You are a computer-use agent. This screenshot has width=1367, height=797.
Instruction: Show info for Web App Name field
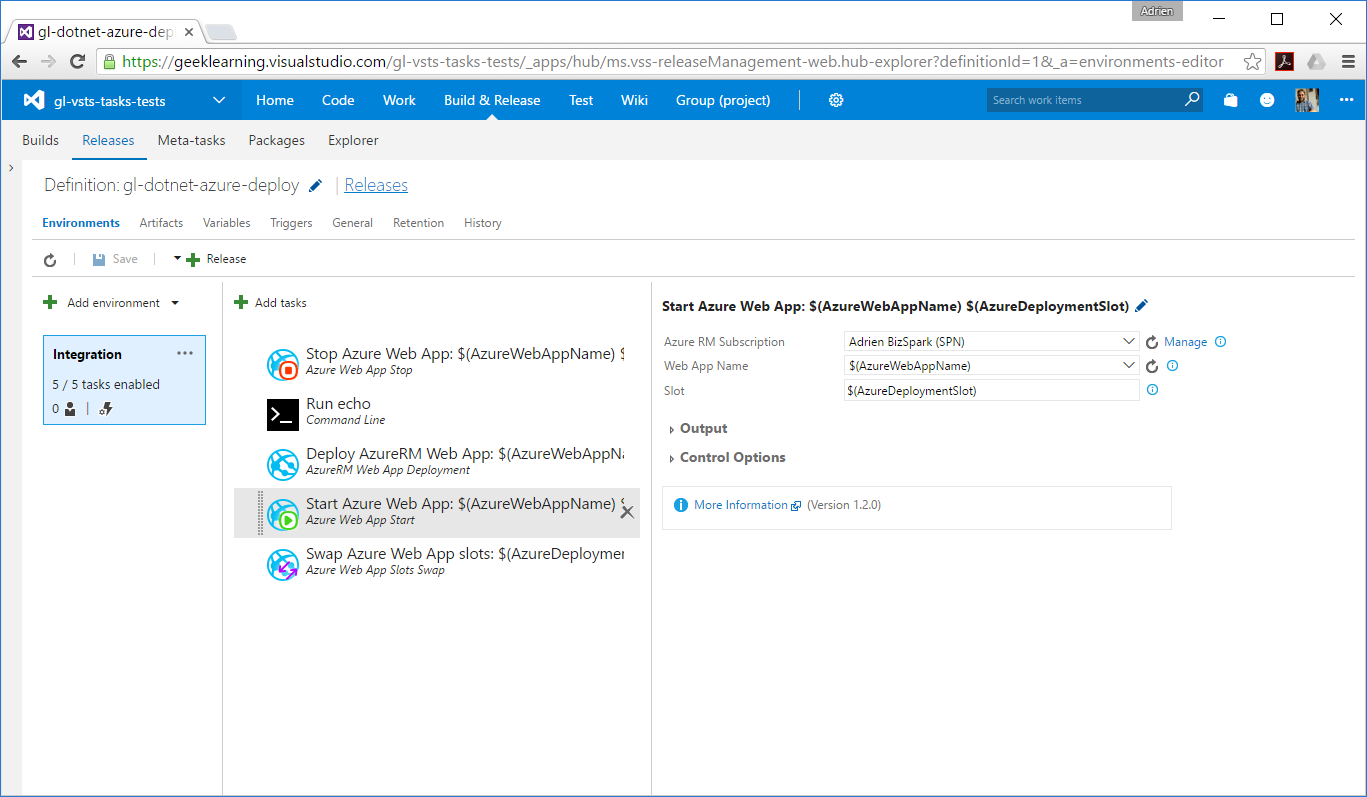[x=1172, y=366]
